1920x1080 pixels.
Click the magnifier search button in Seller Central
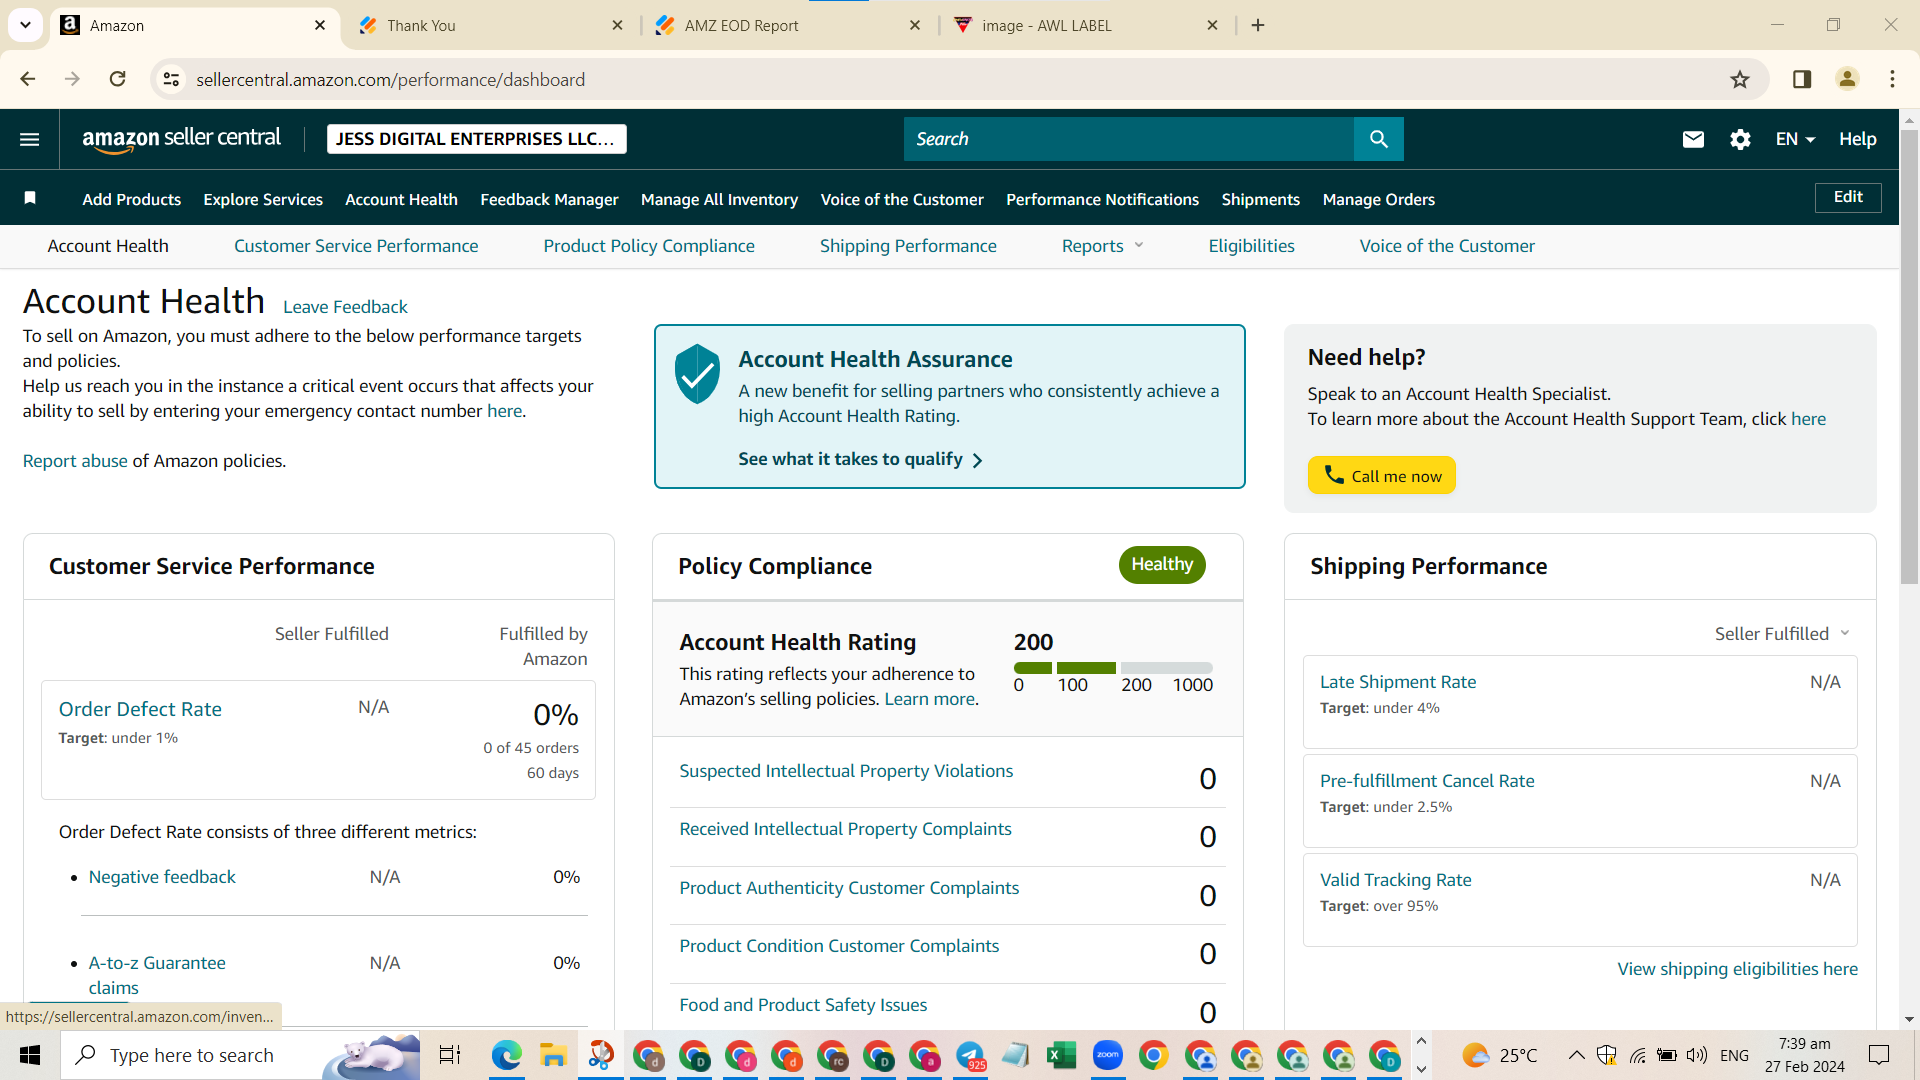1379,139
